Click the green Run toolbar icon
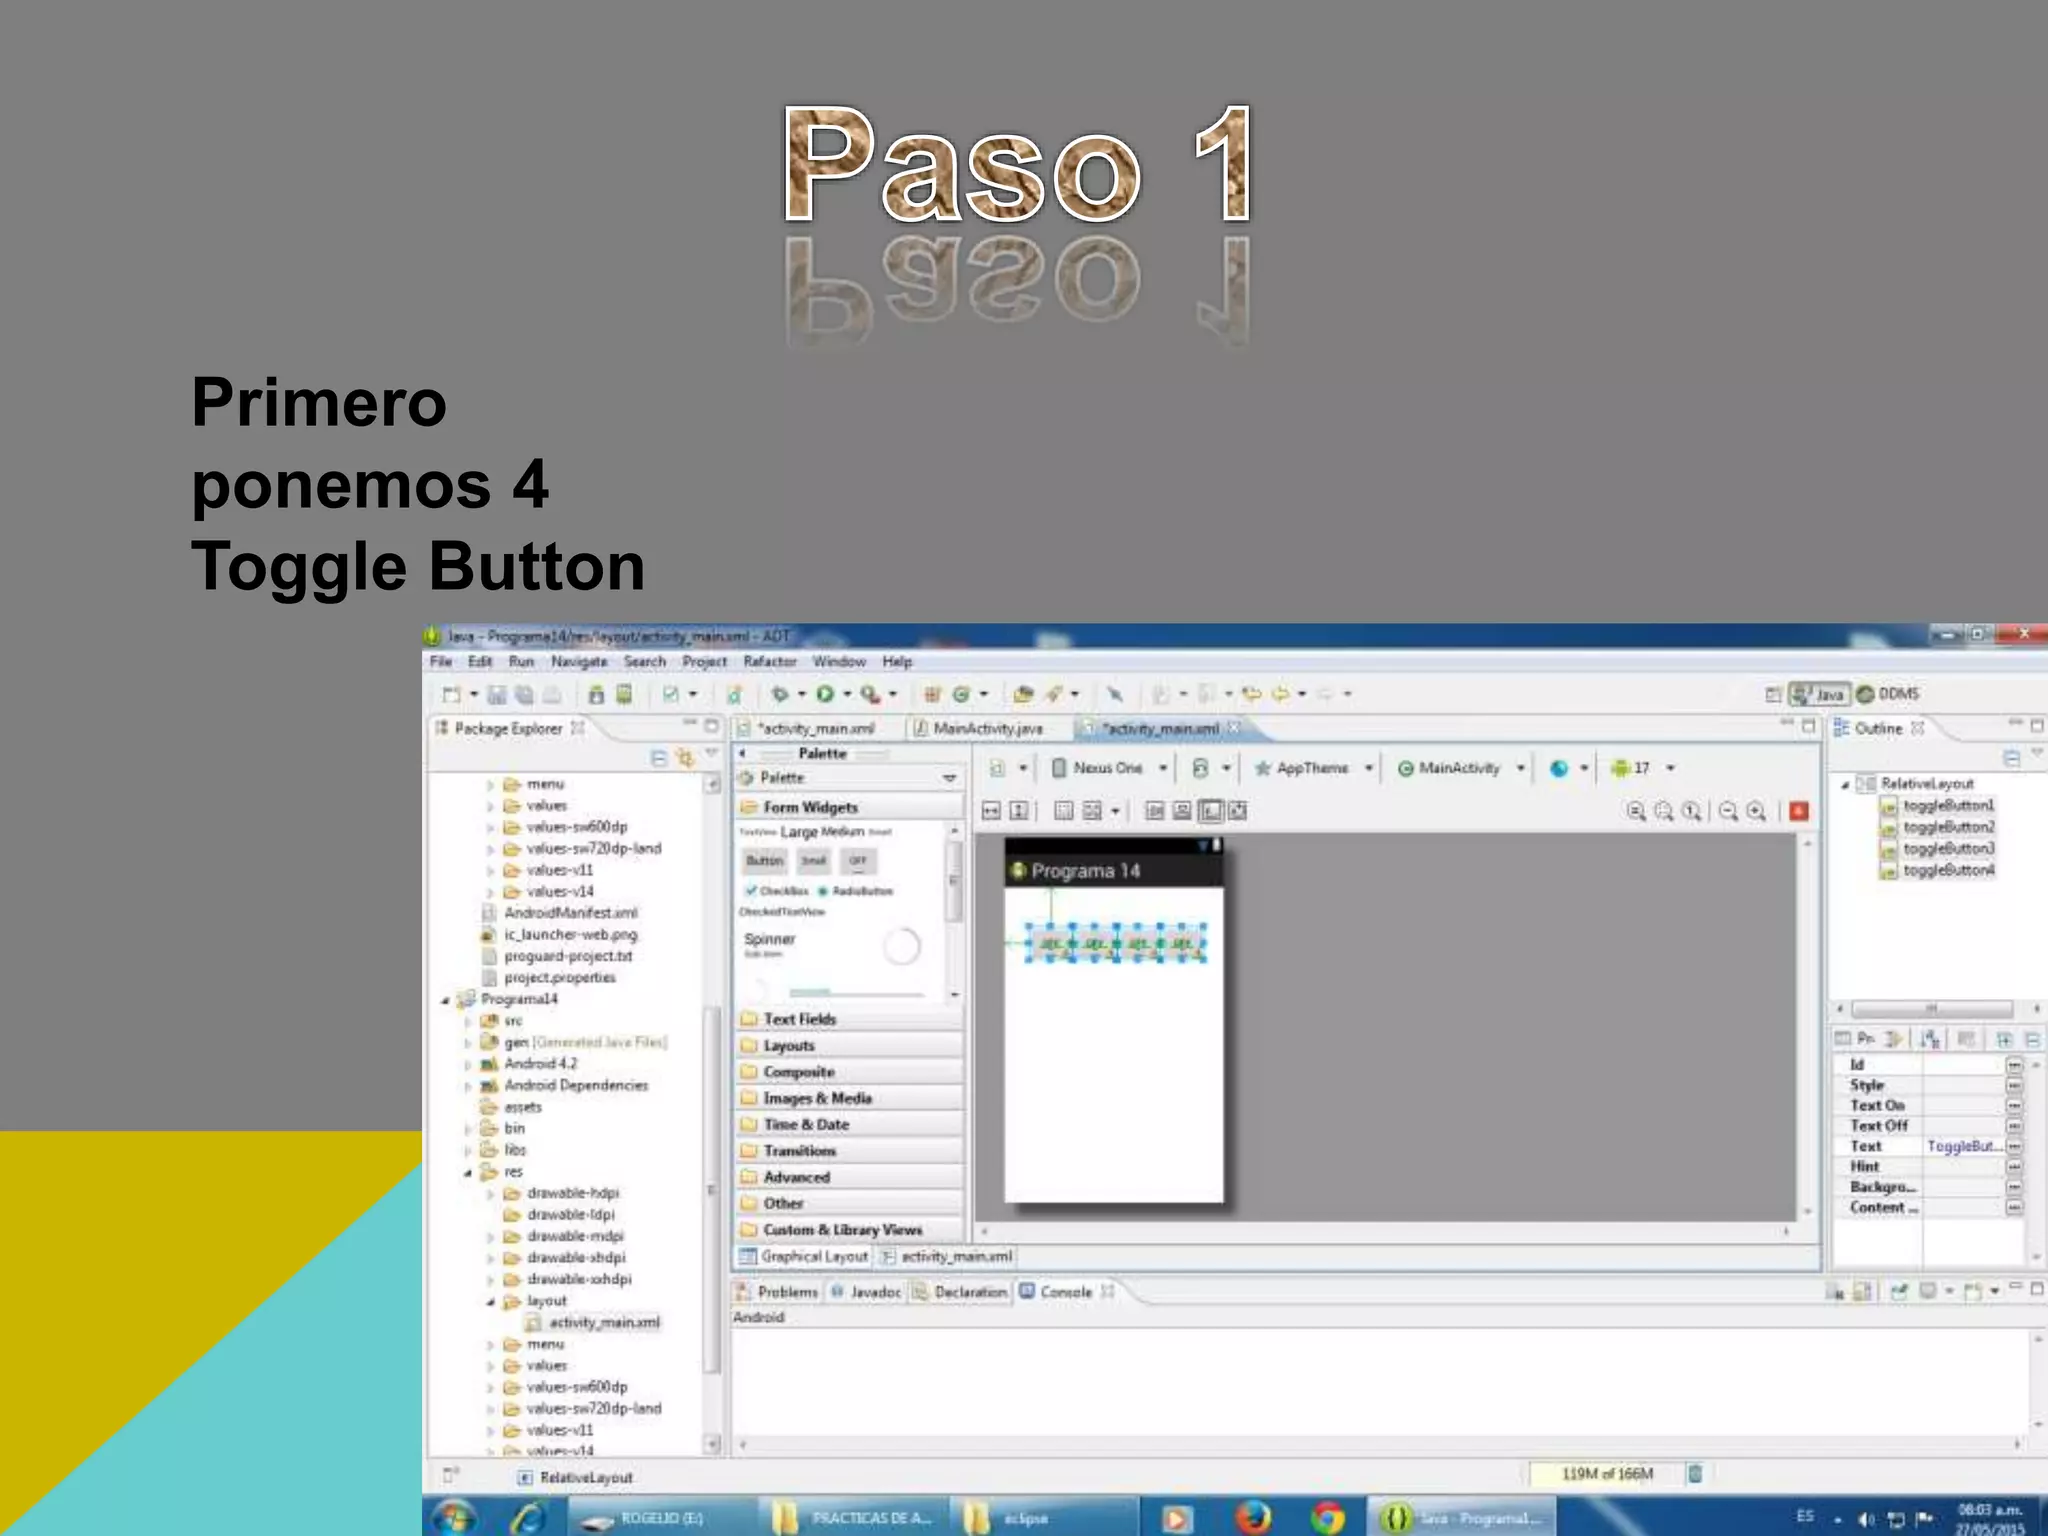The width and height of the screenshot is (2048, 1536). click(825, 694)
